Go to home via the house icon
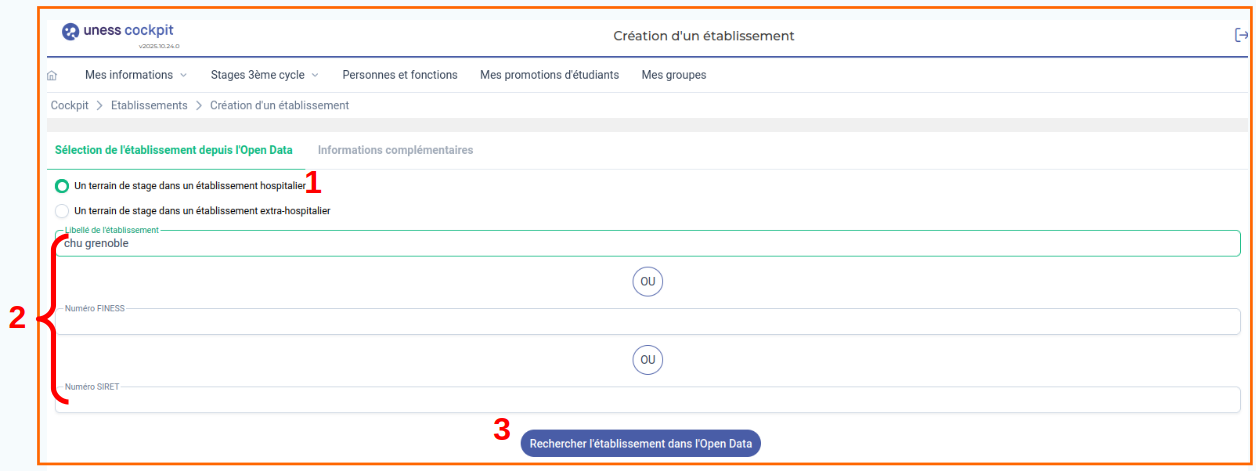This screenshot has width=1256, height=471. [52, 75]
